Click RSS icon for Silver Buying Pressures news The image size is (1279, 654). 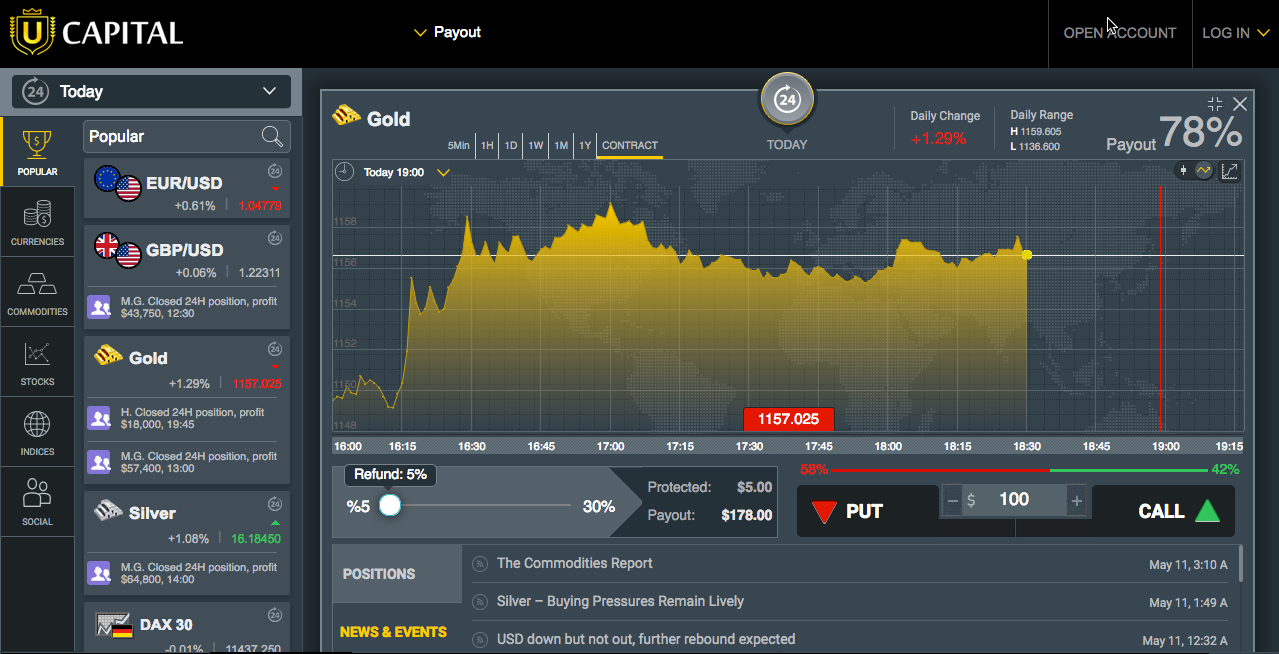click(x=480, y=602)
